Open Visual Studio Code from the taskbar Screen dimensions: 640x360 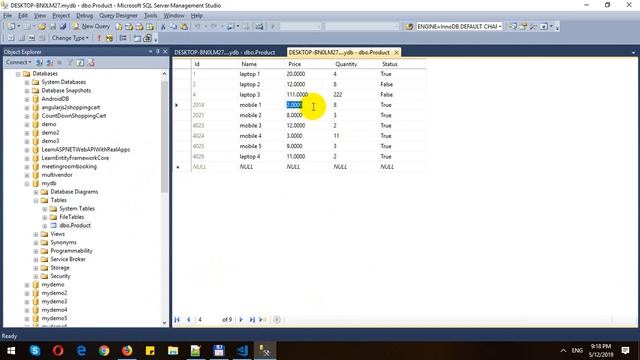[x=242, y=351]
